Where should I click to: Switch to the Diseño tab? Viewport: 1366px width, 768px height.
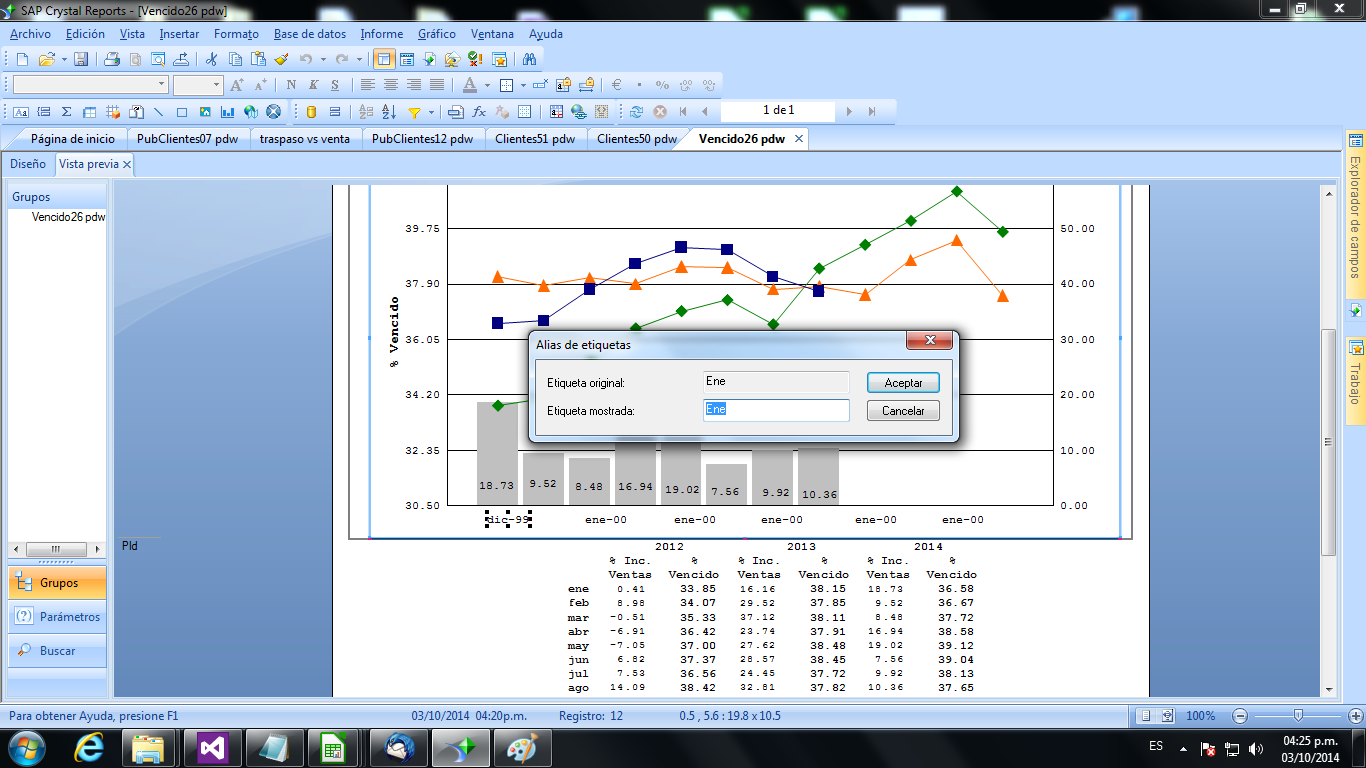(28, 164)
